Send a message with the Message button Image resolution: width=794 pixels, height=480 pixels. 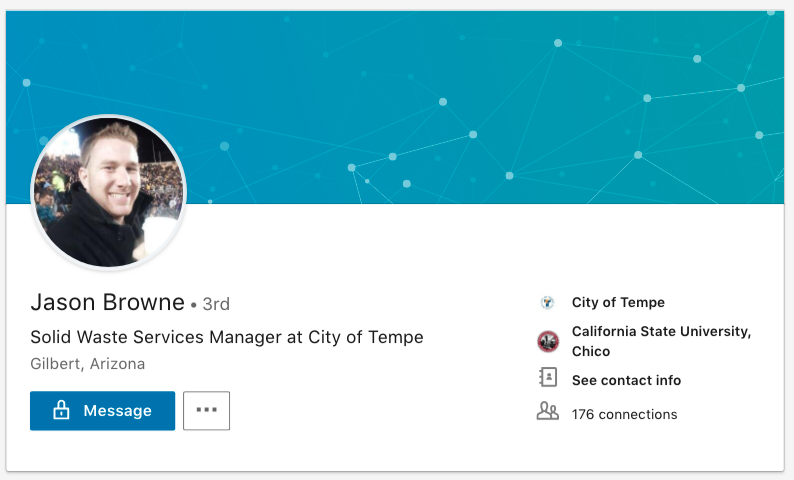102,411
